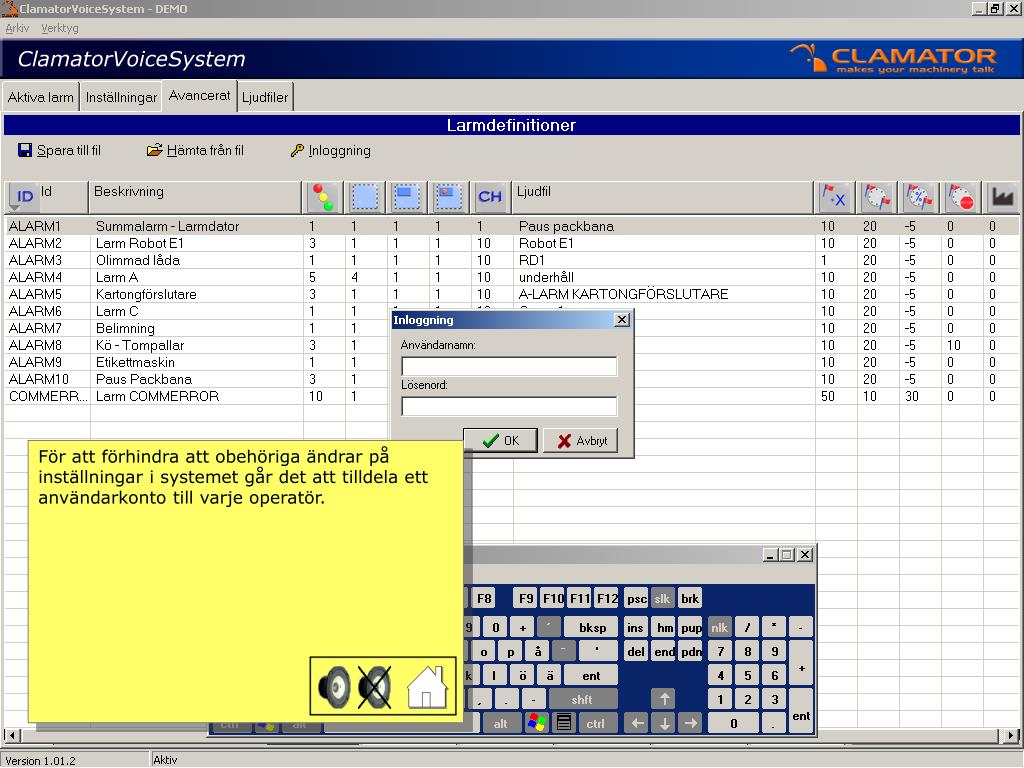Click the up arrow key on keyboard
Viewport: 1024px width, 768px height.
[664, 699]
